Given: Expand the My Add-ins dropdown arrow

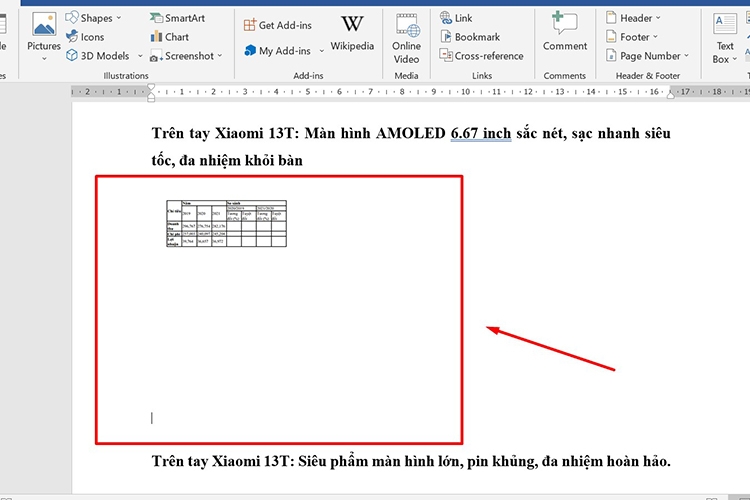Looking at the screenshot, I should [x=321, y=51].
